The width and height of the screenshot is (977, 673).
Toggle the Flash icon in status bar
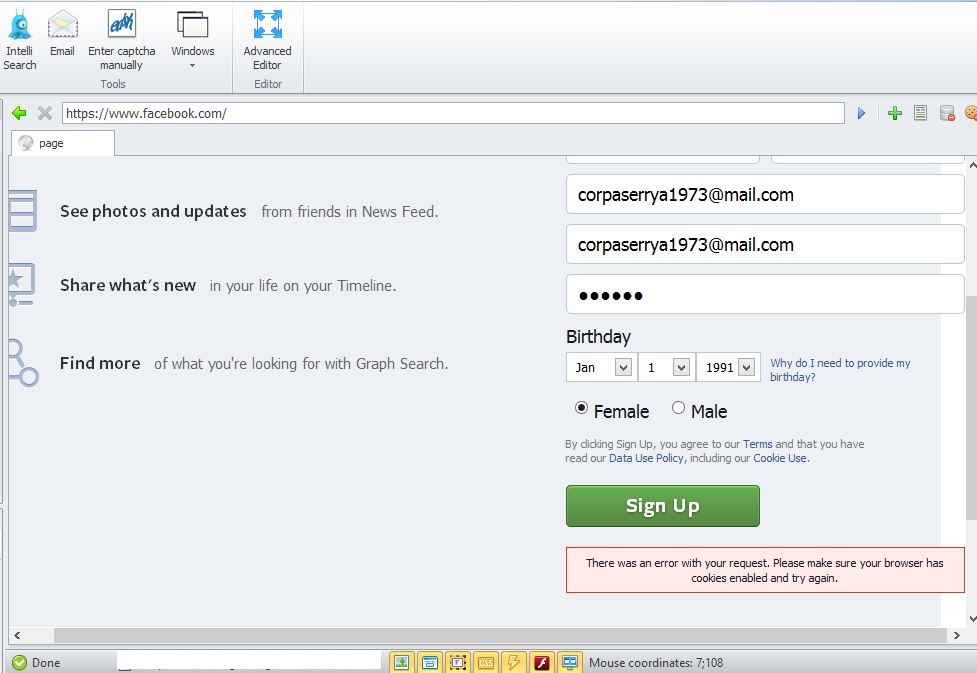pyautogui.click(x=542, y=662)
